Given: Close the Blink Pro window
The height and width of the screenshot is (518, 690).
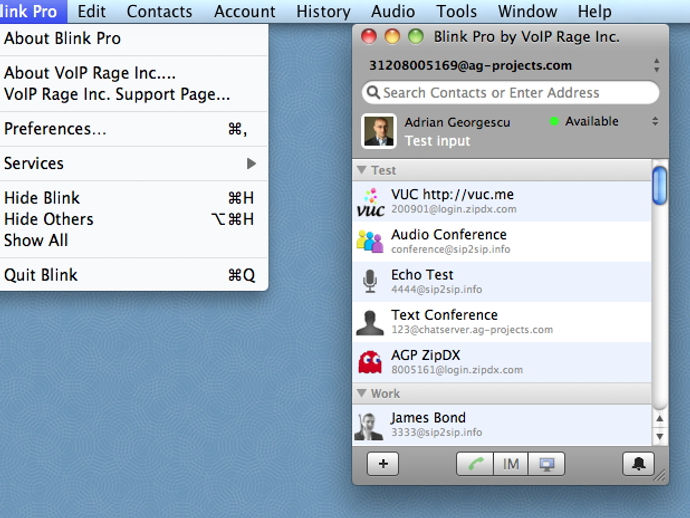Looking at the screenshot, I should pos(369,36).
